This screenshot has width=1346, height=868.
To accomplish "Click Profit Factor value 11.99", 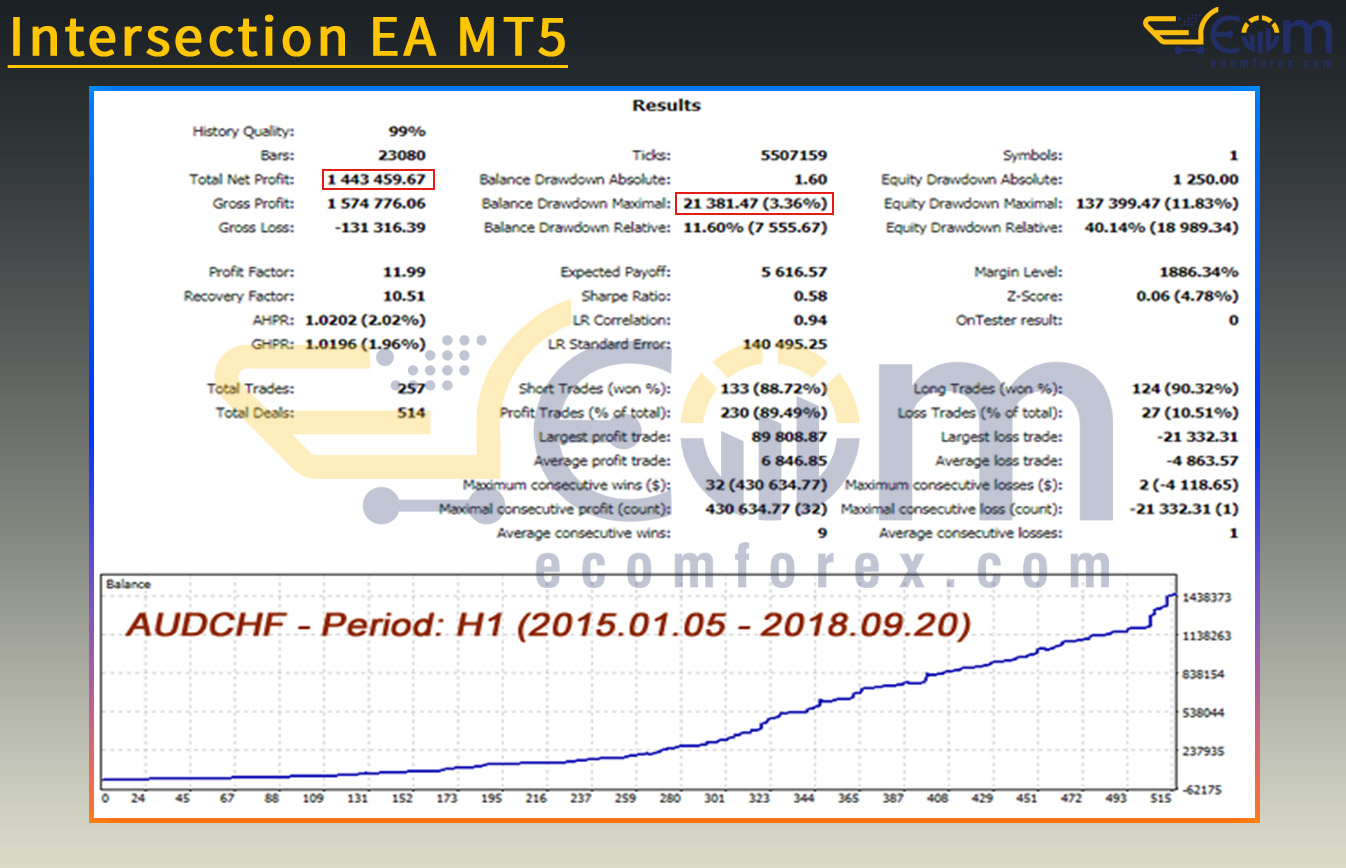I will point(407,272).
